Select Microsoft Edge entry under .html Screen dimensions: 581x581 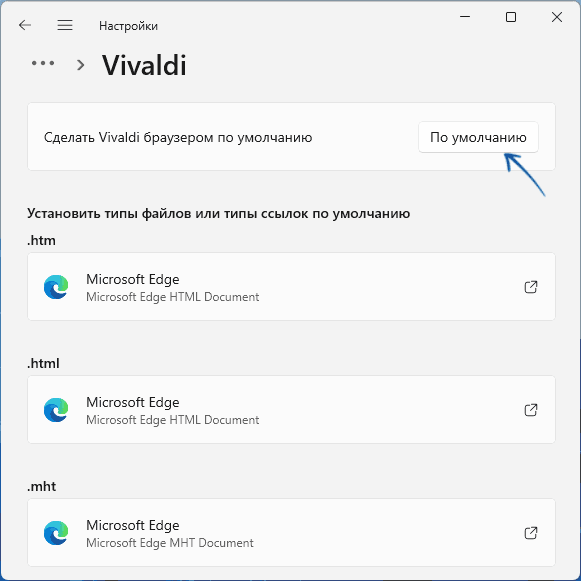(291, 410)
